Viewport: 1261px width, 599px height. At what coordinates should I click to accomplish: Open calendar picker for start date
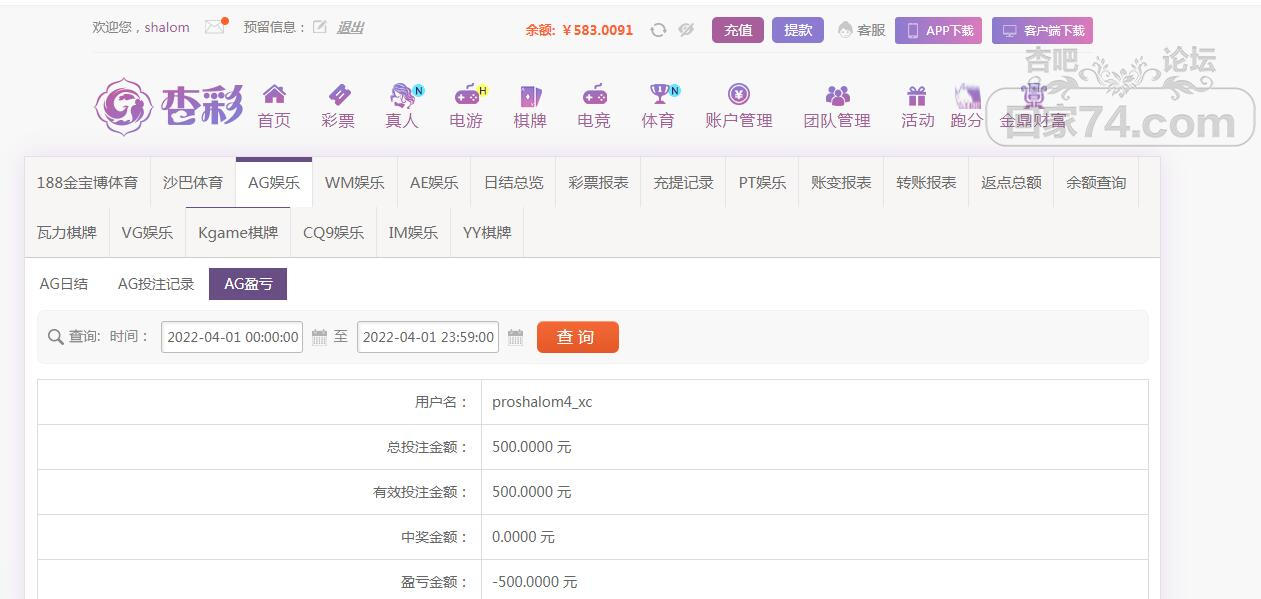tap(319, 337)
